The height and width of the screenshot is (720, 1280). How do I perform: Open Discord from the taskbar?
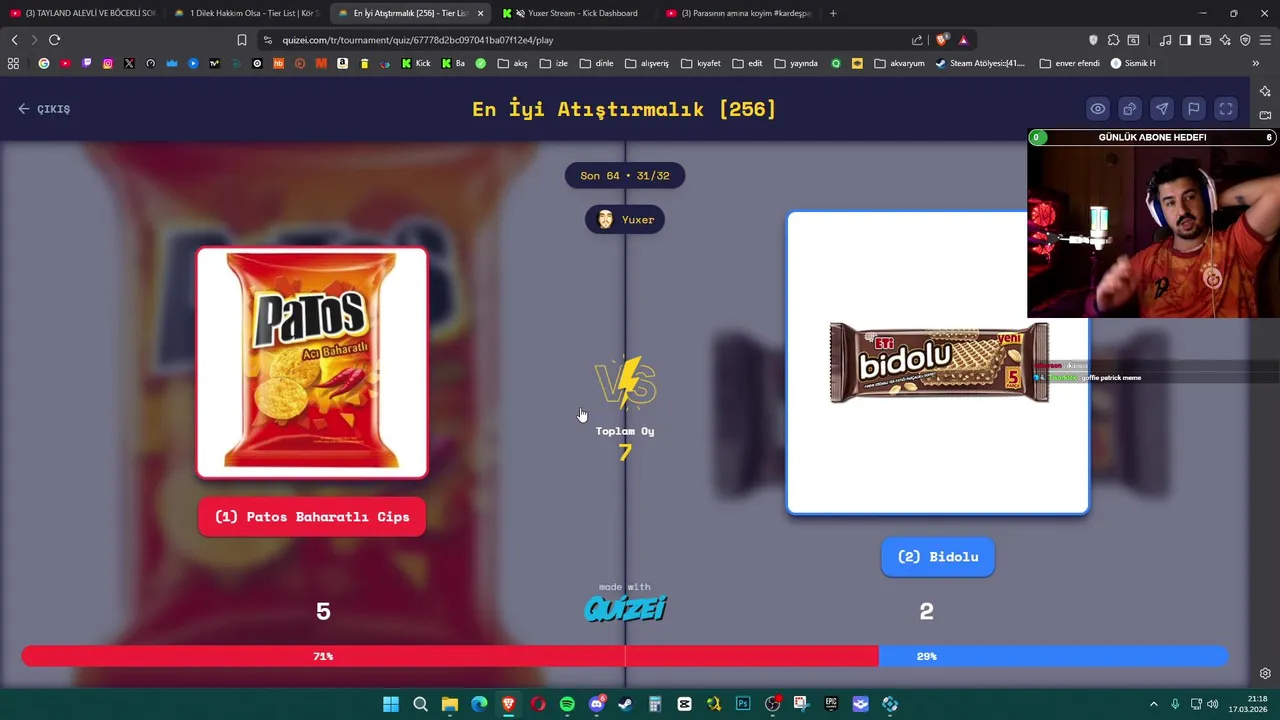(597, 704)
